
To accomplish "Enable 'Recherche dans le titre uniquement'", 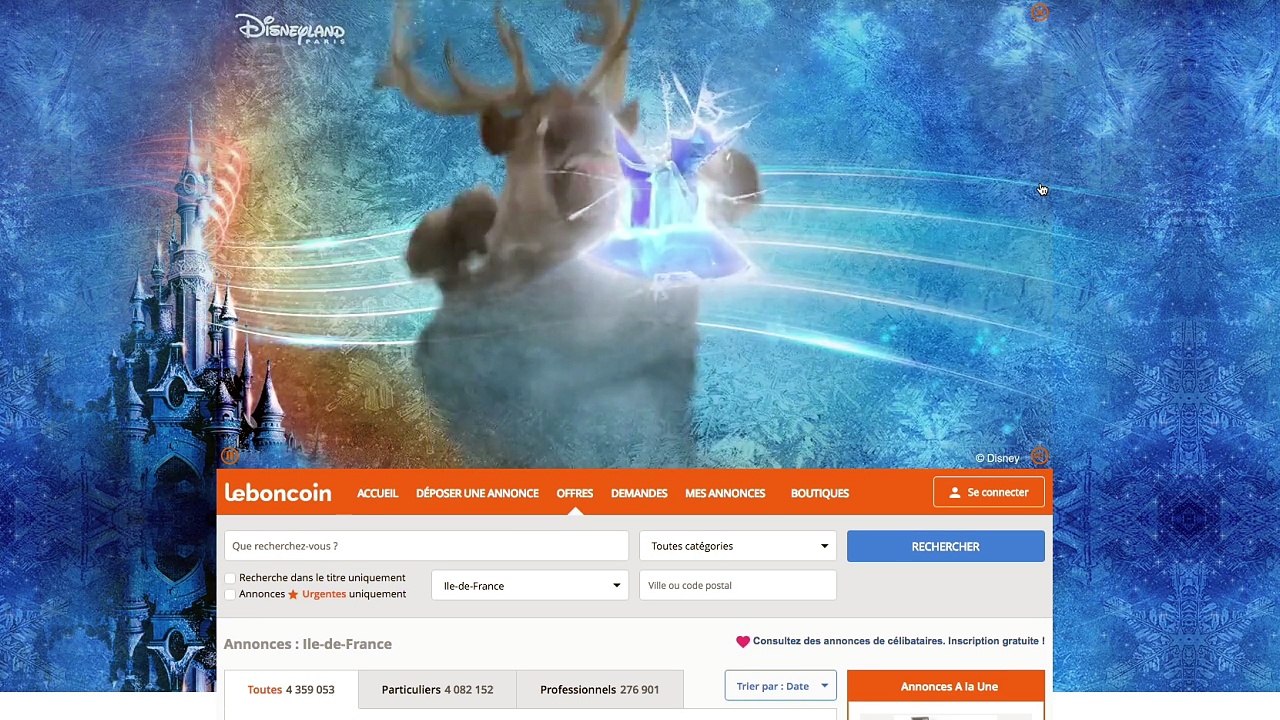I will point(230,578).
